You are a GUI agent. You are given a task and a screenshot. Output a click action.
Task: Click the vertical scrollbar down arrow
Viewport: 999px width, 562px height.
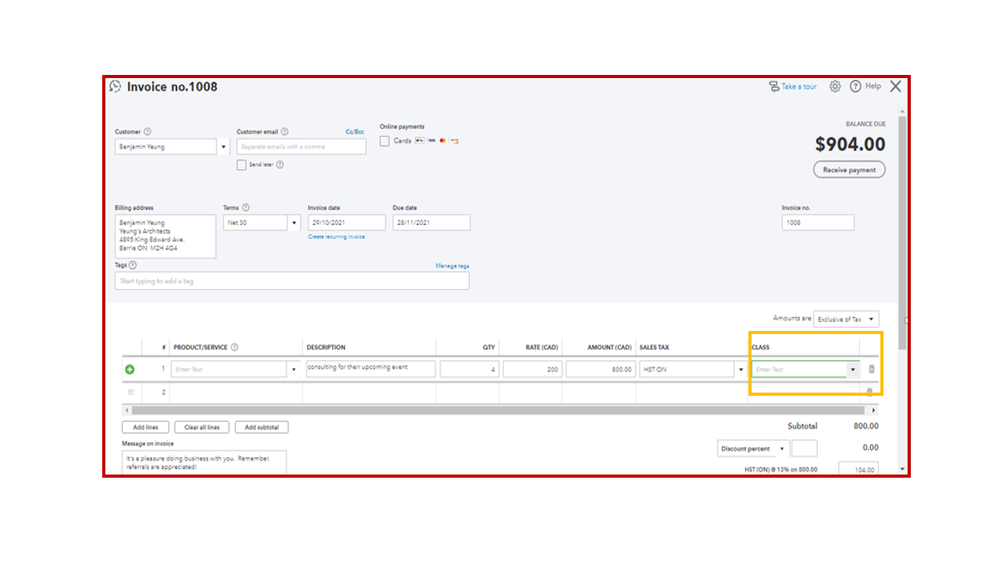(902, 469)
